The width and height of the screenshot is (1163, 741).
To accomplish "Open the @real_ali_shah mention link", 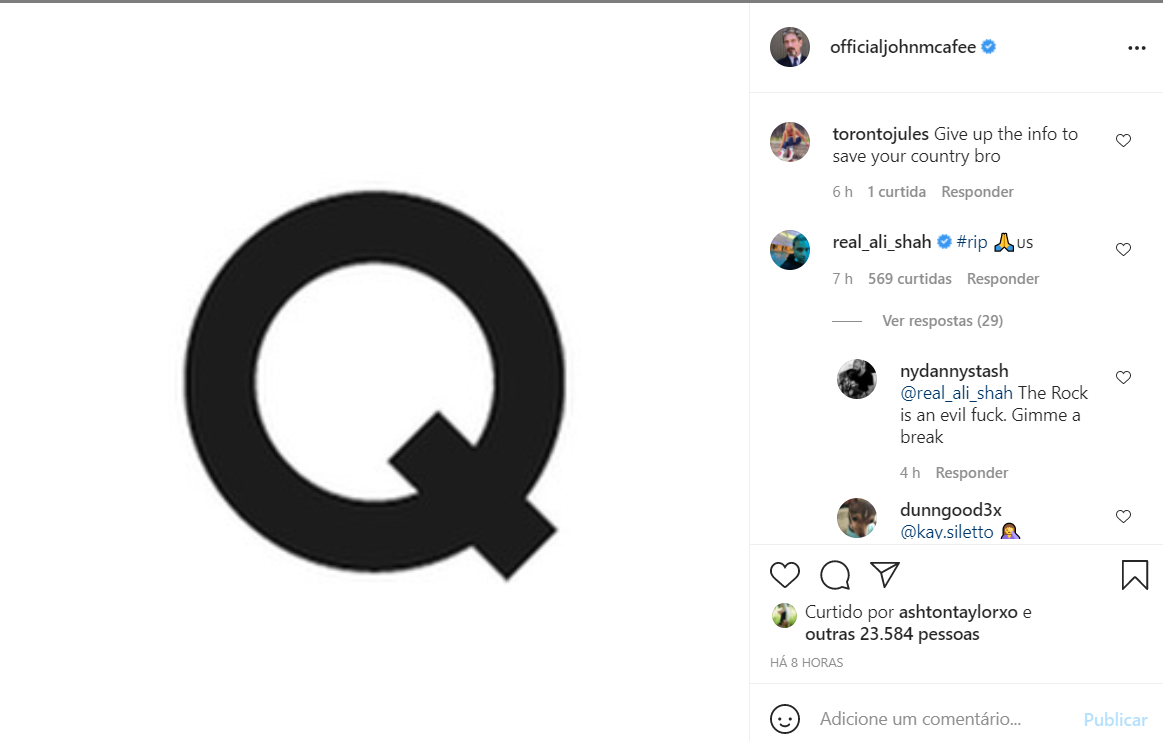I will 957,393.
